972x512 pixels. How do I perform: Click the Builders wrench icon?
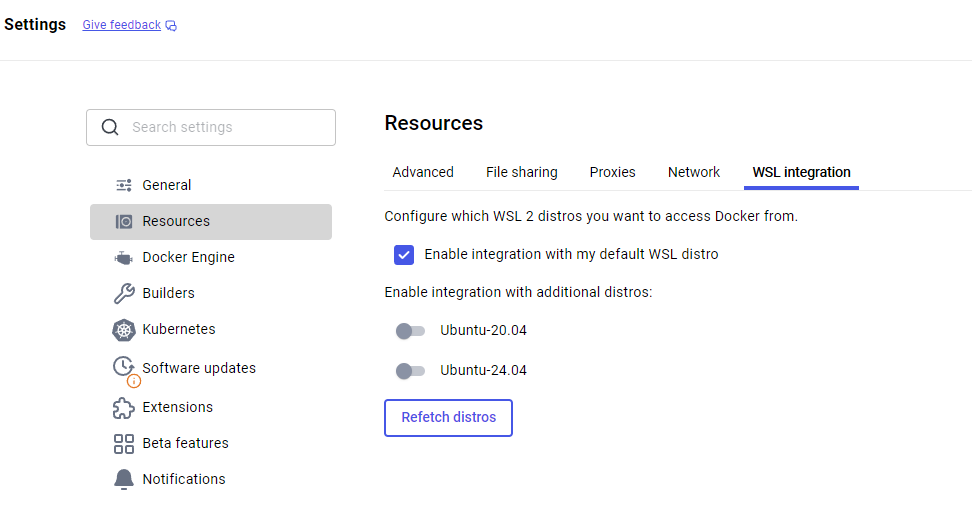pyautogui.click(x=124, y=293)
